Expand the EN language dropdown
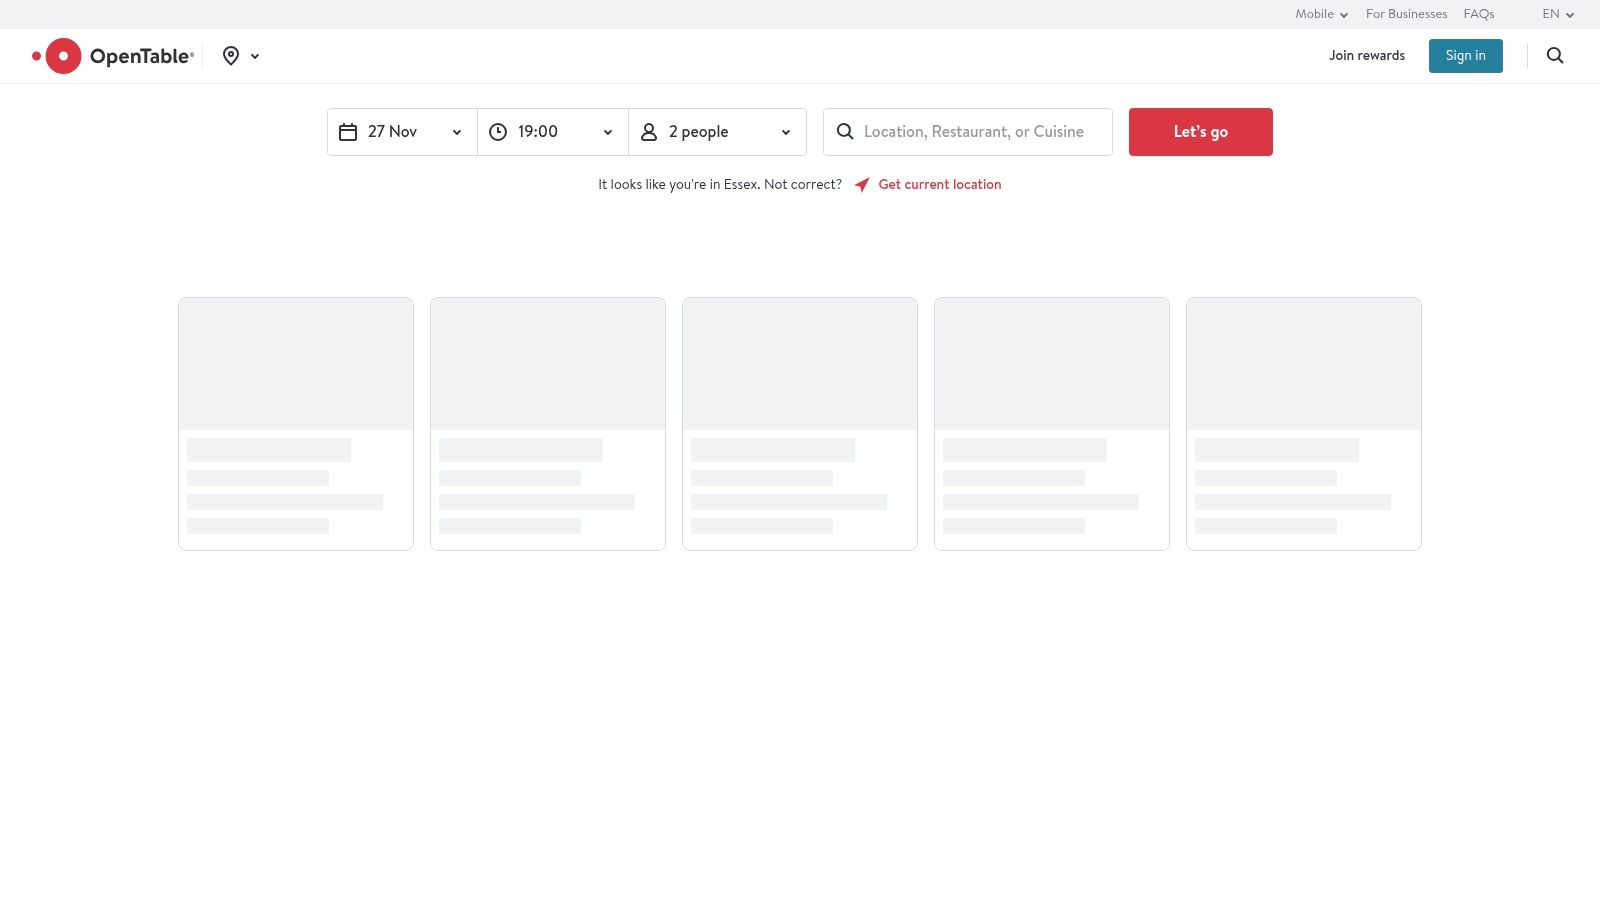 1558,14
